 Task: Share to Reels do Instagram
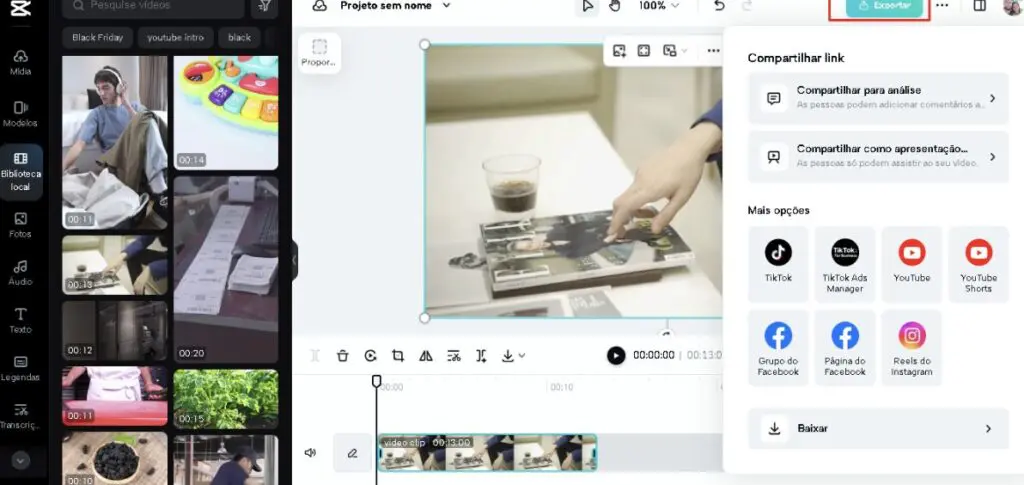[x=912, y=347]
